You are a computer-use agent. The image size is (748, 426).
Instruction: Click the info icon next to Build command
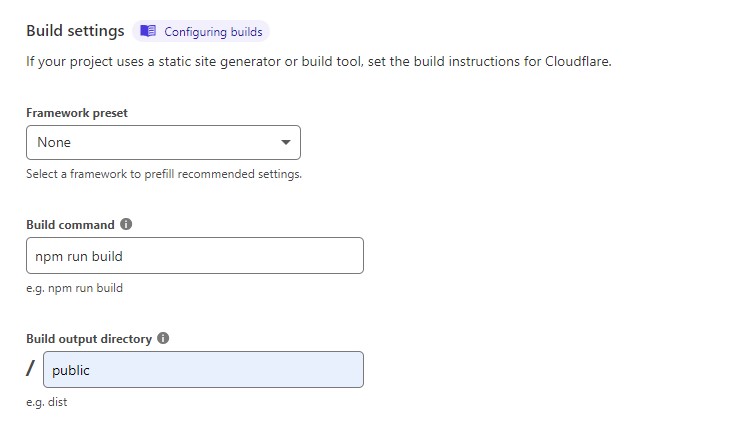point(126,224)
